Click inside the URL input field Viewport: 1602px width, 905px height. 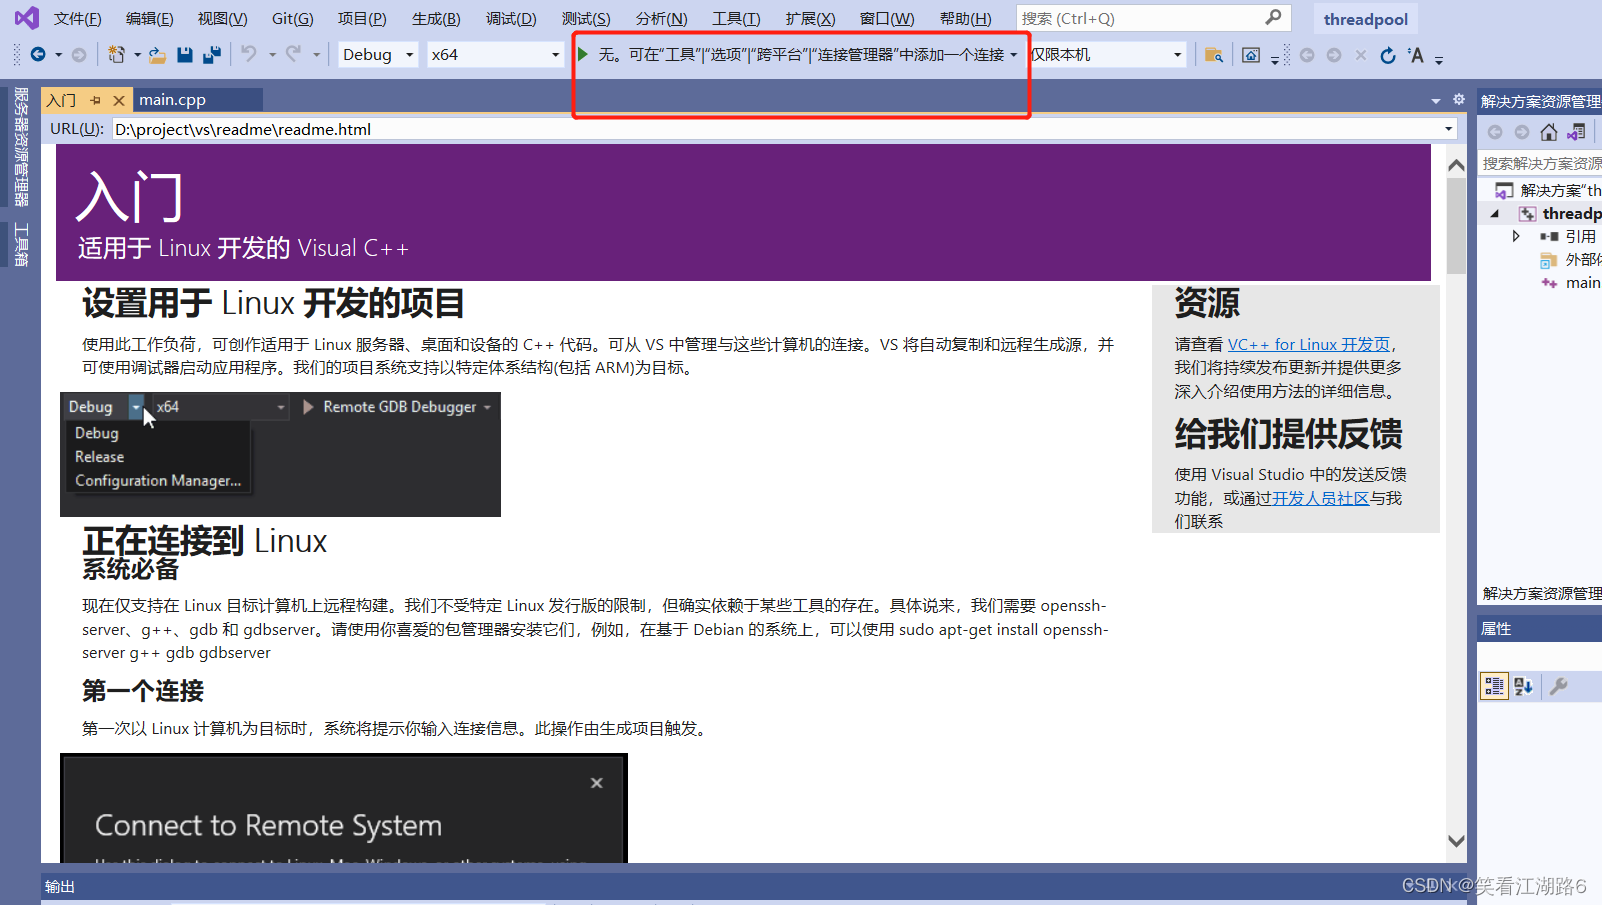[x=600, y=129]
